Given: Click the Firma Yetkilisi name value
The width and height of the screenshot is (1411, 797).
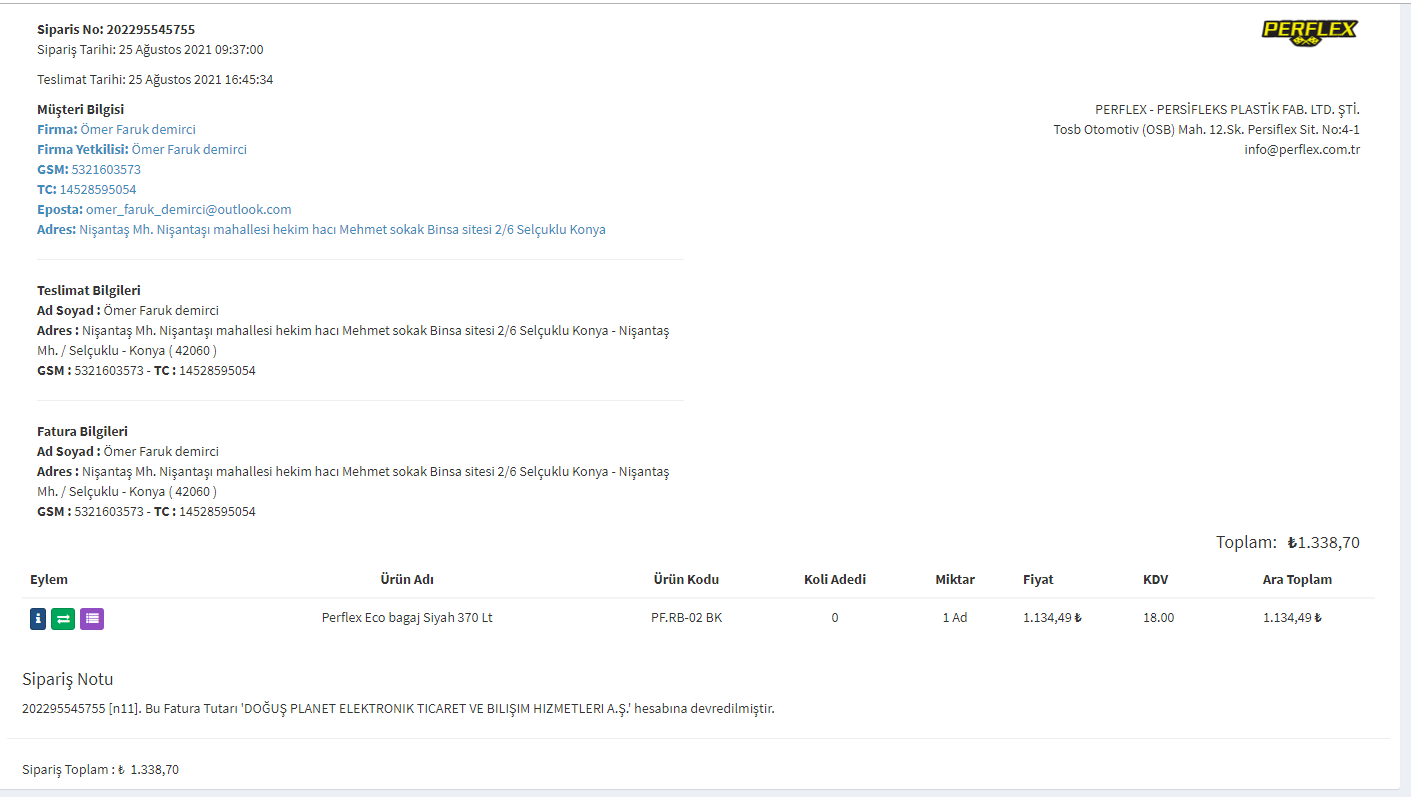Looking at the screenshot, I should [189, 150].
